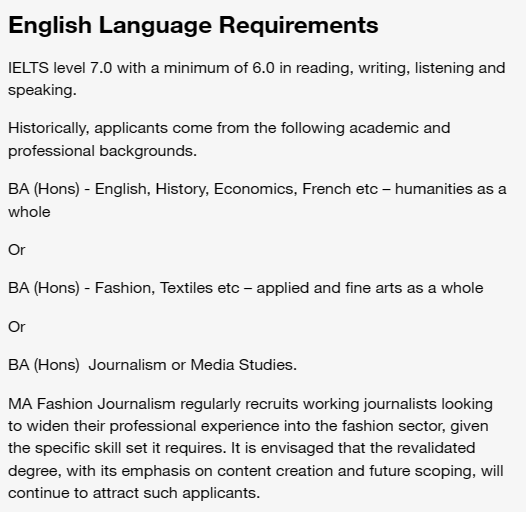Viewport: 526px width, 512px height.
Task: Click the word 'Economics' in the humanities list
Action: pos(255,189)
